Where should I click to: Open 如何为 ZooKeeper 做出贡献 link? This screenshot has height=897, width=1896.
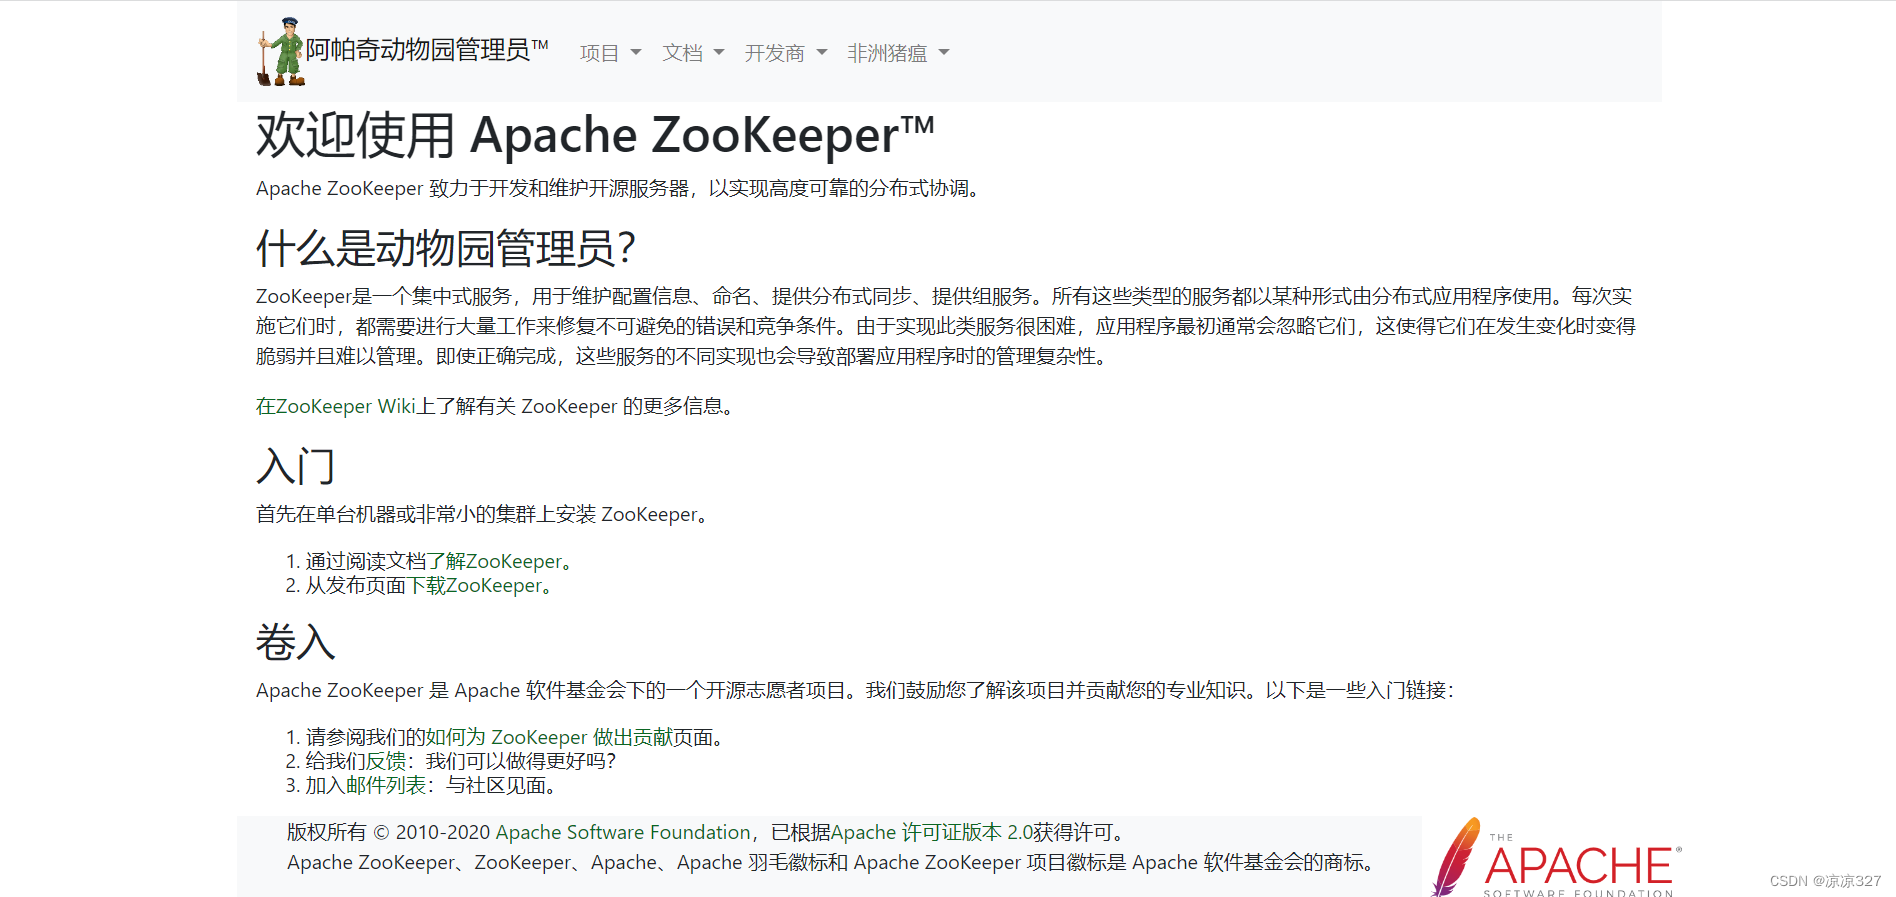[x=548, y=737]
